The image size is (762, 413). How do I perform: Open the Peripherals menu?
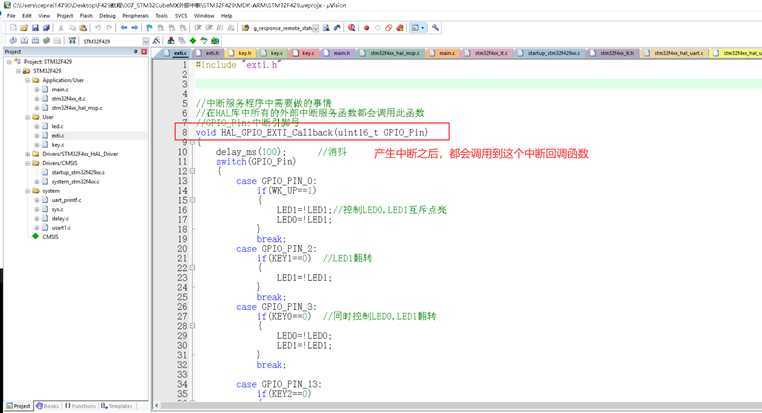tap(135, 16)
